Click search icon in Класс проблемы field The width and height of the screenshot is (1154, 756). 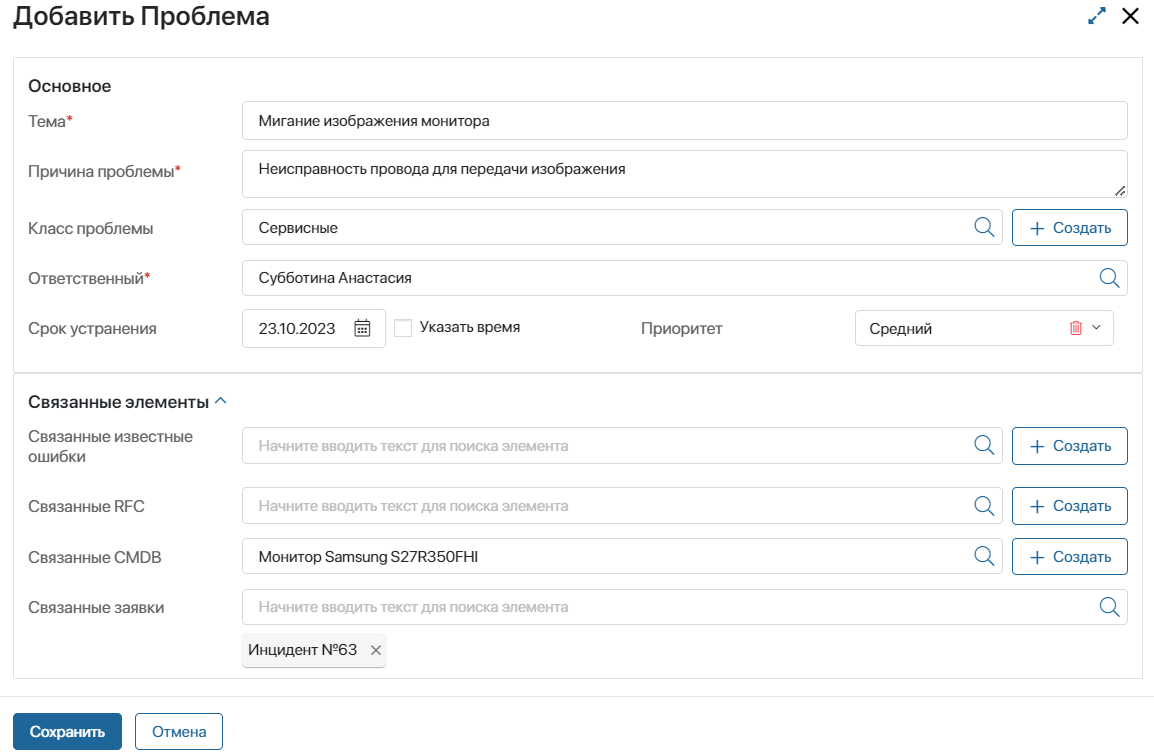click(x=984, y=227)
